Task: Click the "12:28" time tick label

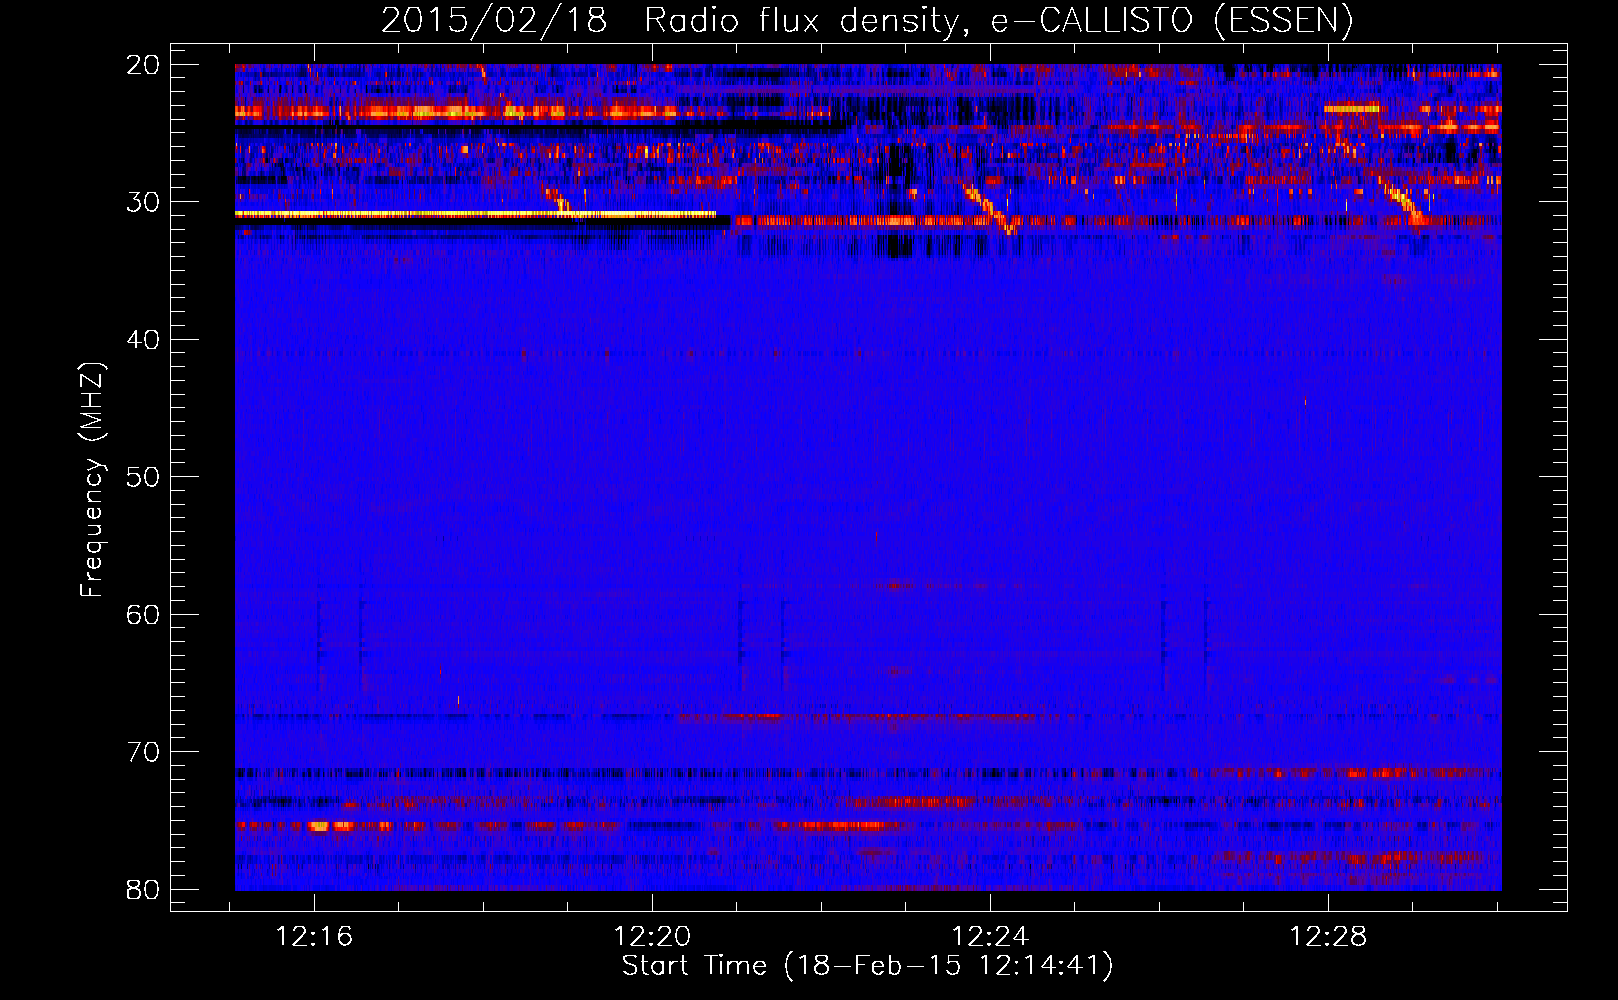Action: pos(1328,937)
